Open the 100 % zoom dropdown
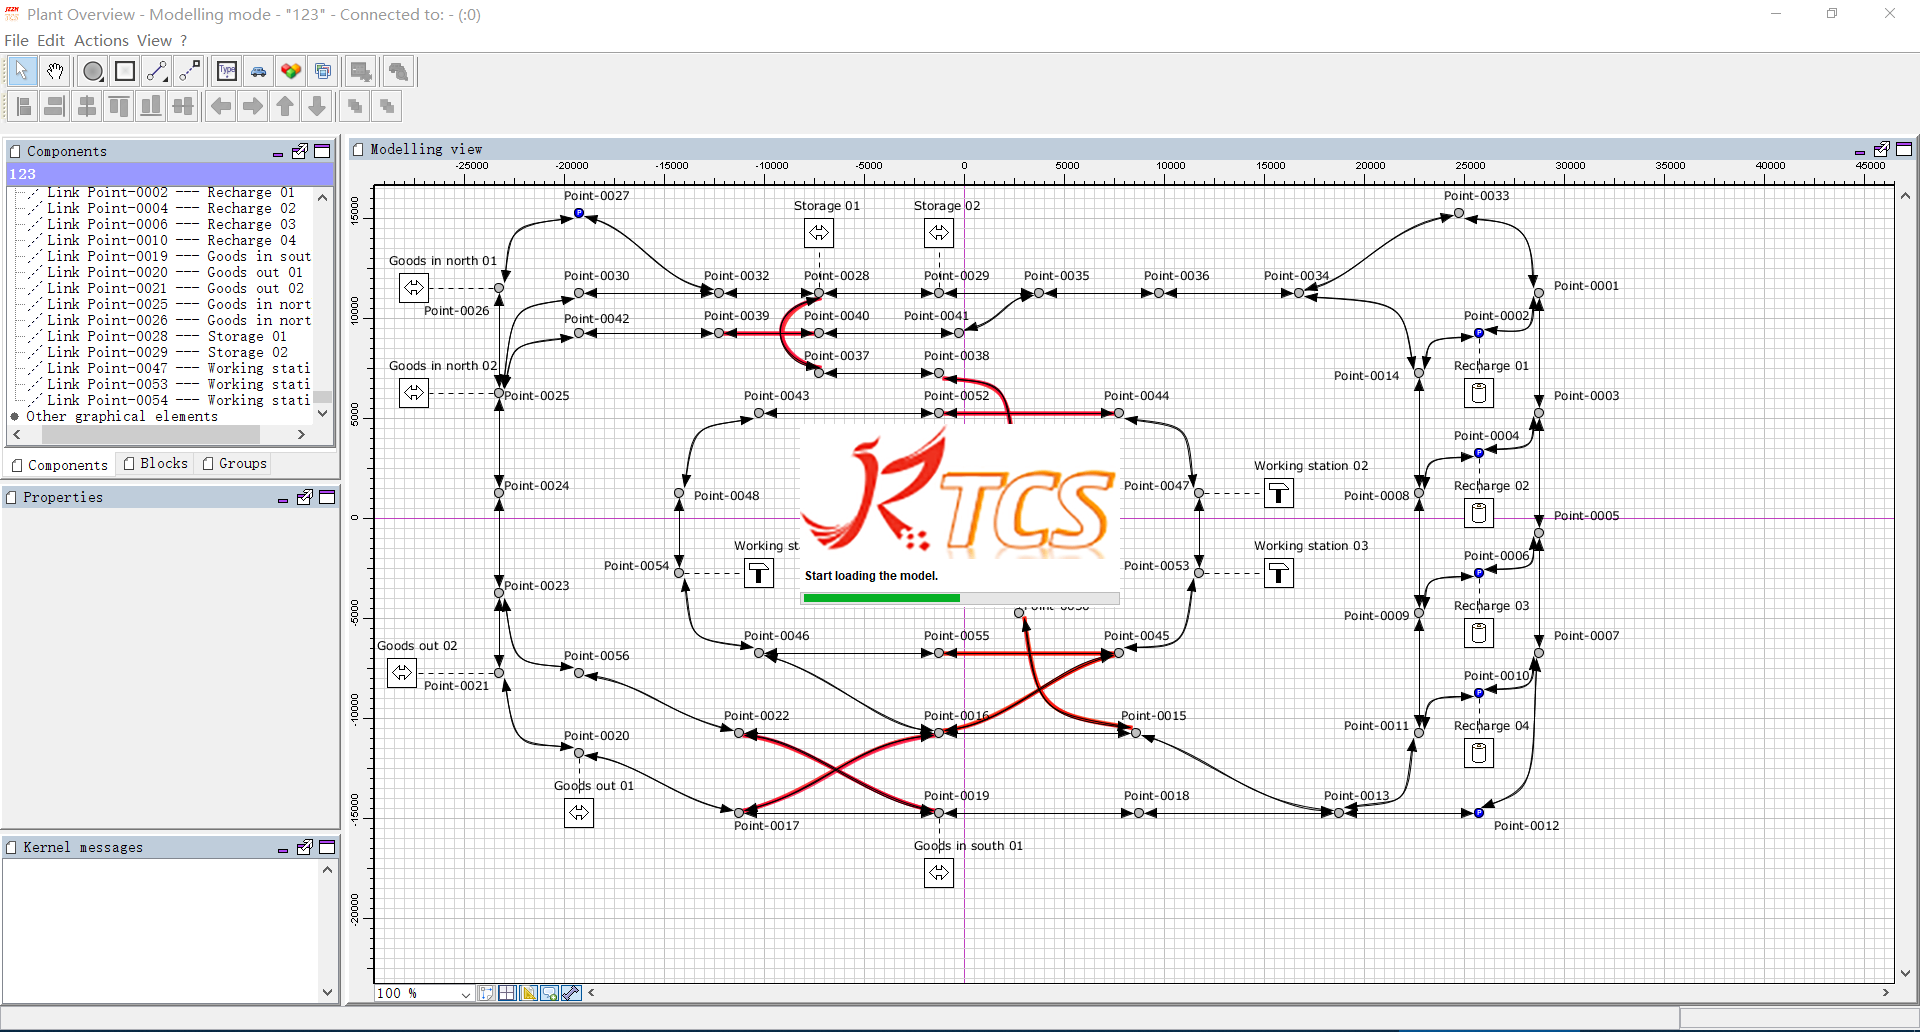1920x1032 pixels. click(465, 994)
